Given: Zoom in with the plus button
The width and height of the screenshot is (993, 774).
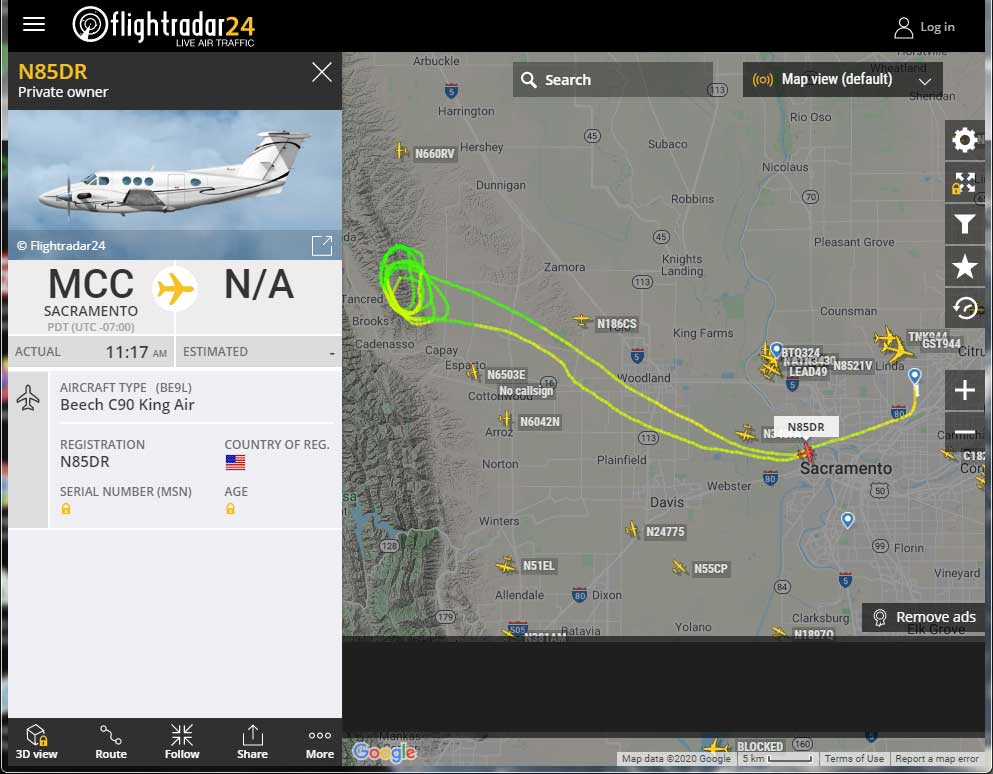Looking at the screenshot, I should (x=964, y=390).
